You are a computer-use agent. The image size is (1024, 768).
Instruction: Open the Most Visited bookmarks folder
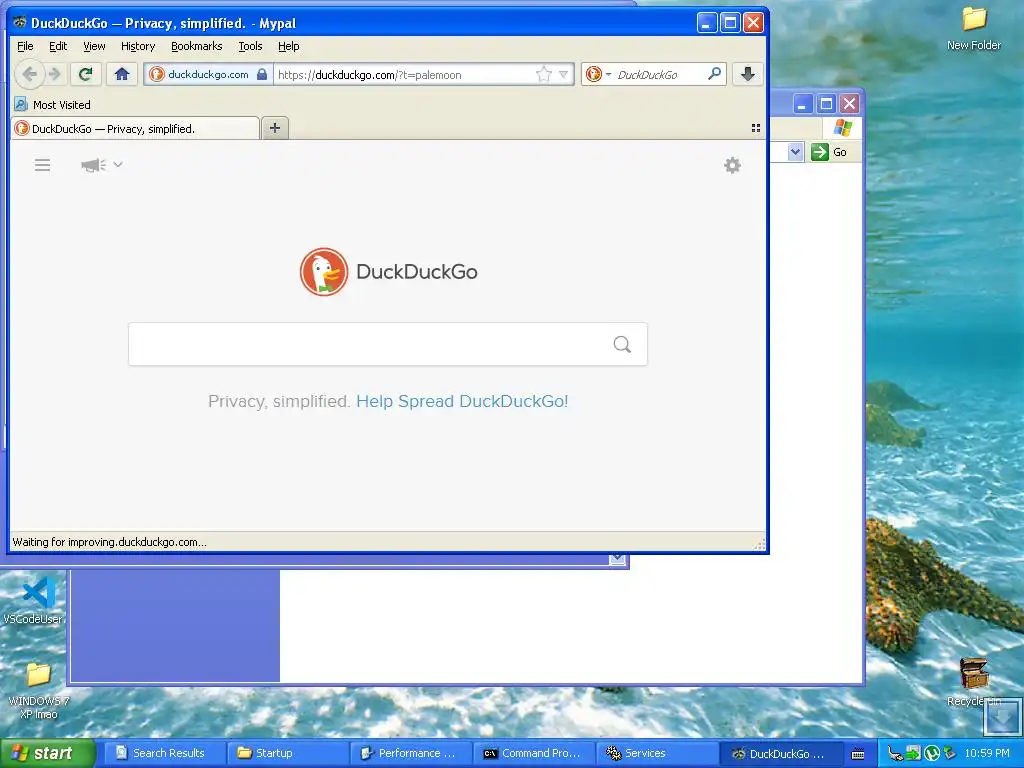tap(53, 104)
